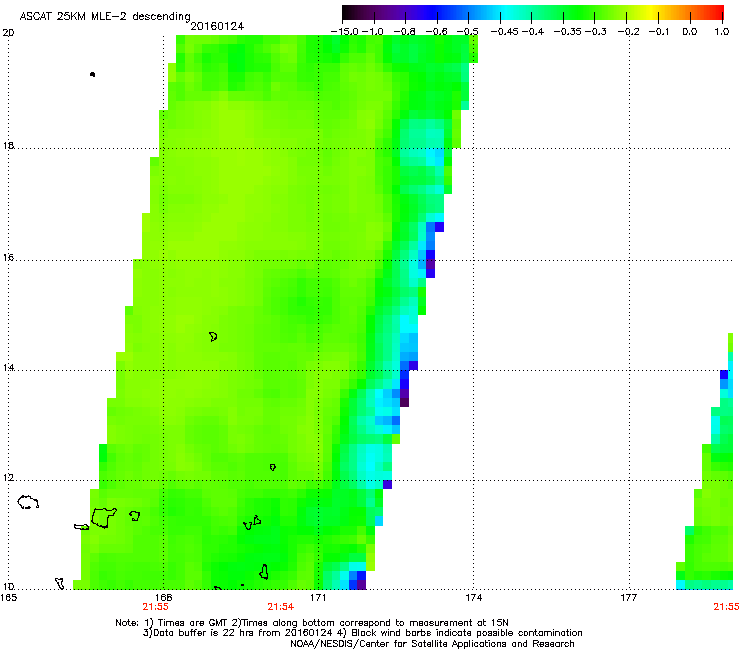Click the longitude label "168"
The image size is (740, 650).
(x=163, y=598)
